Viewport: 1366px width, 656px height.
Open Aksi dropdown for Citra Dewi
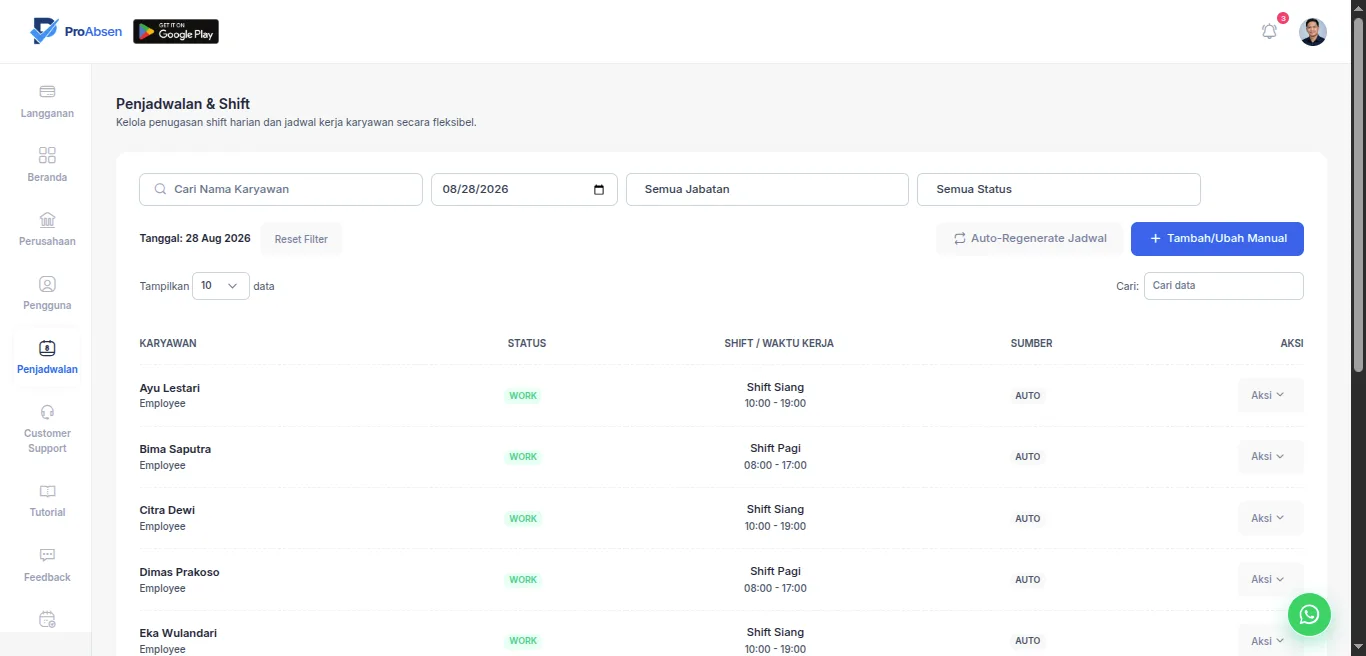tap(1270, 518)
